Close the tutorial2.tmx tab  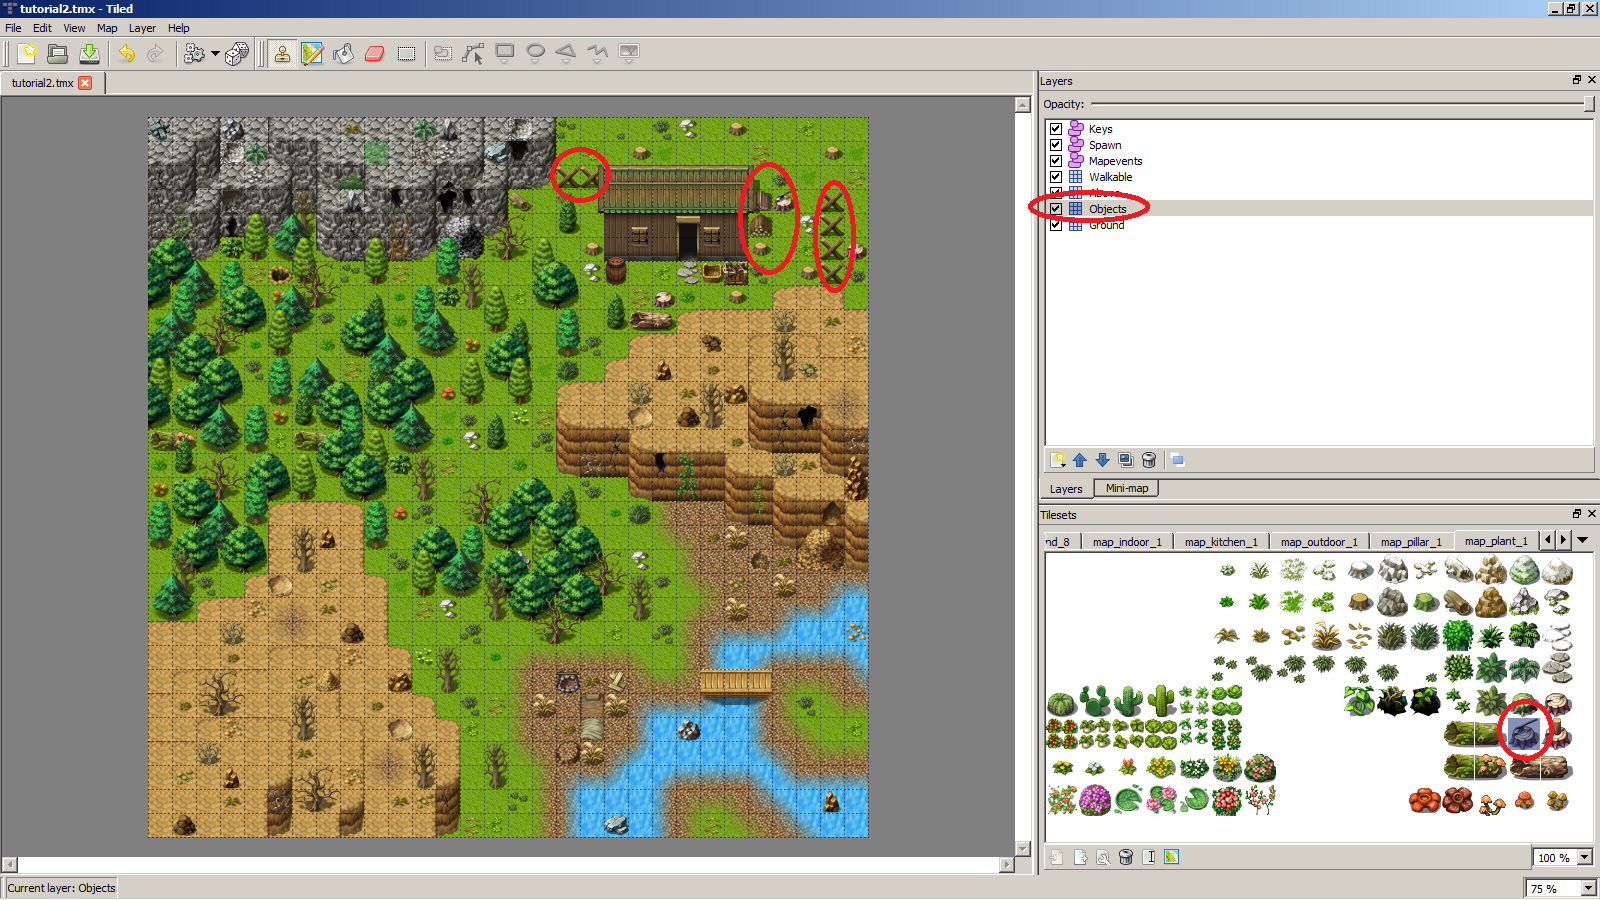85,83
